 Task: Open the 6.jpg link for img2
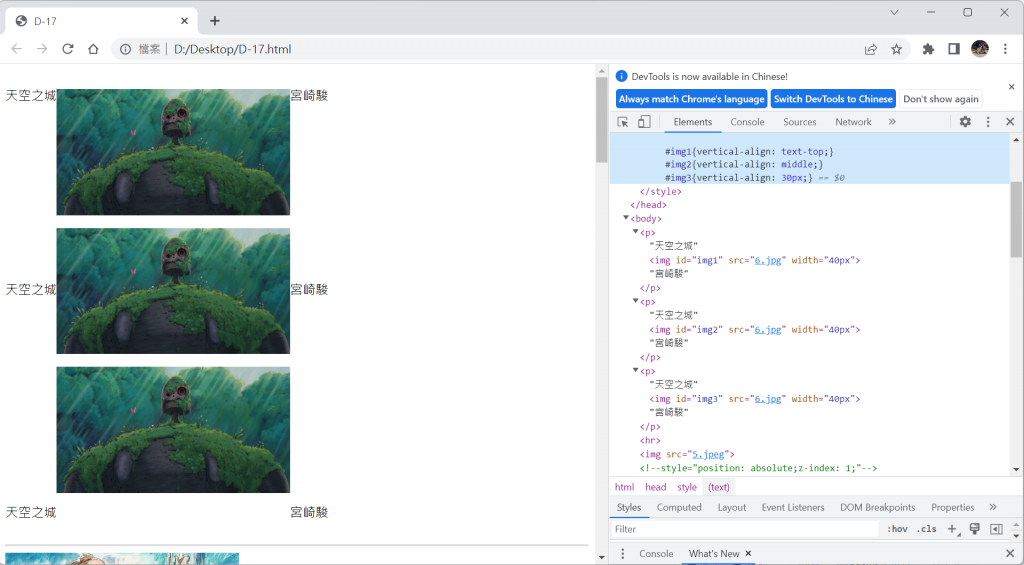(x=768, y=329)
